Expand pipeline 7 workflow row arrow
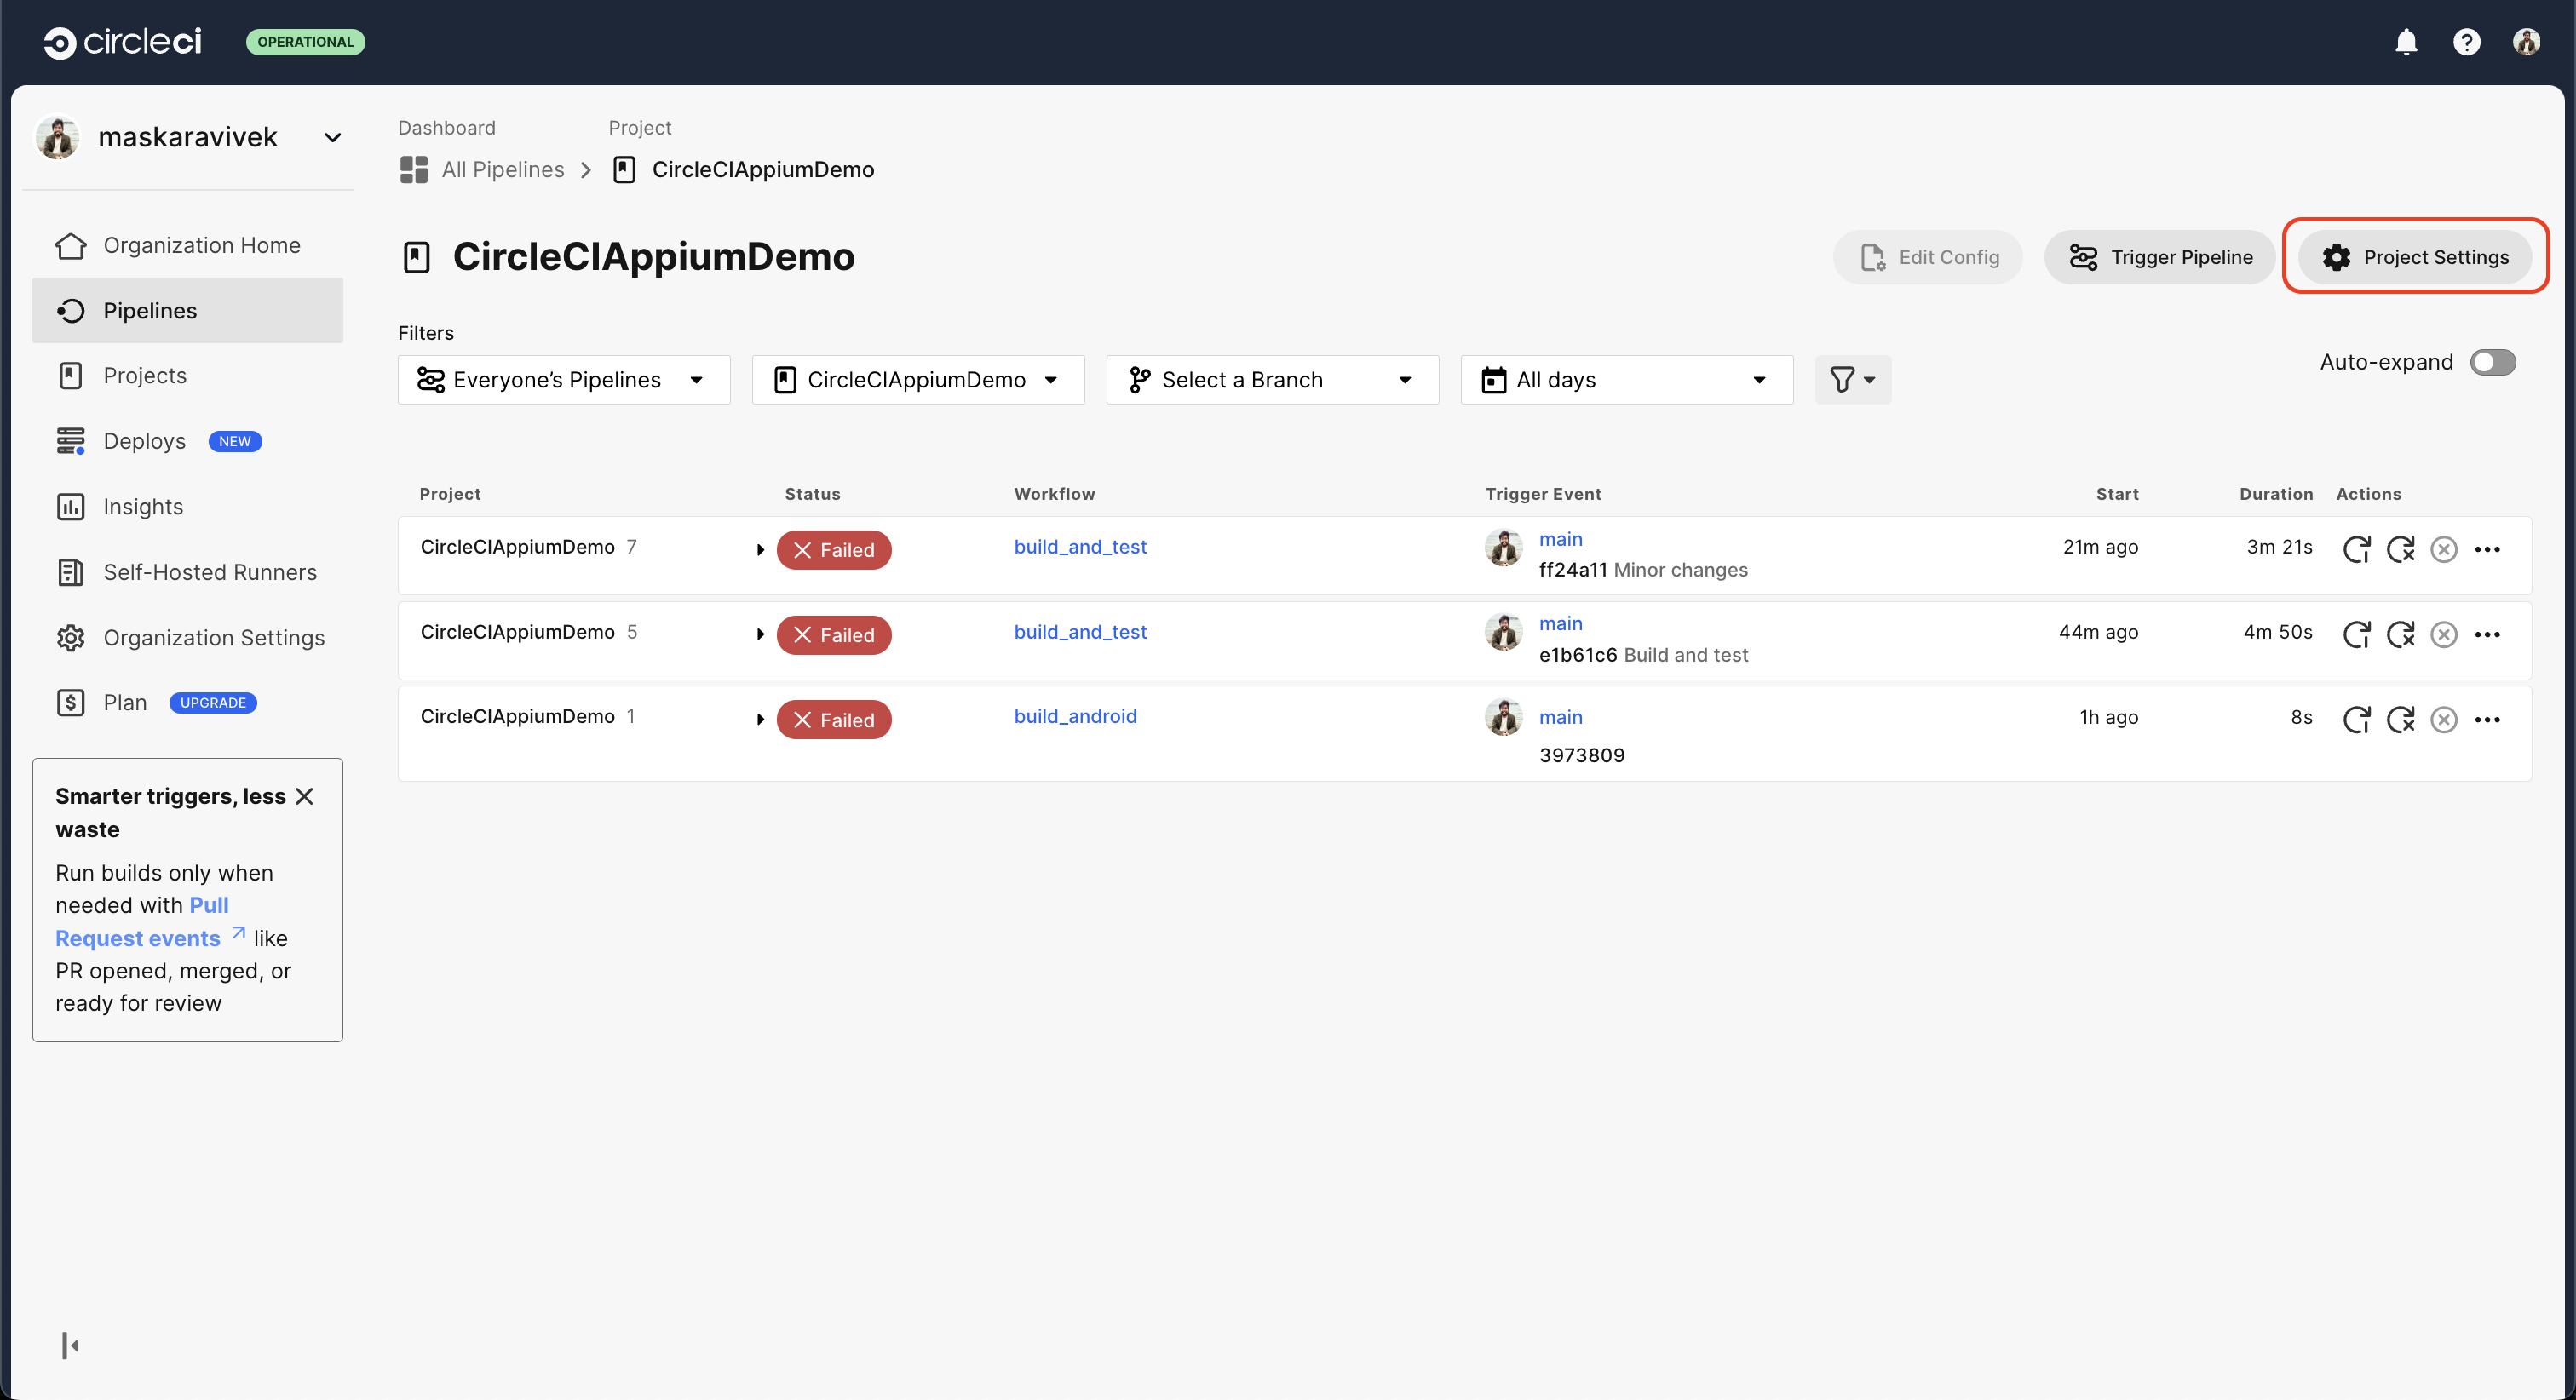The height and width of the screenshot is (1400, 2576). click(760, 549)
